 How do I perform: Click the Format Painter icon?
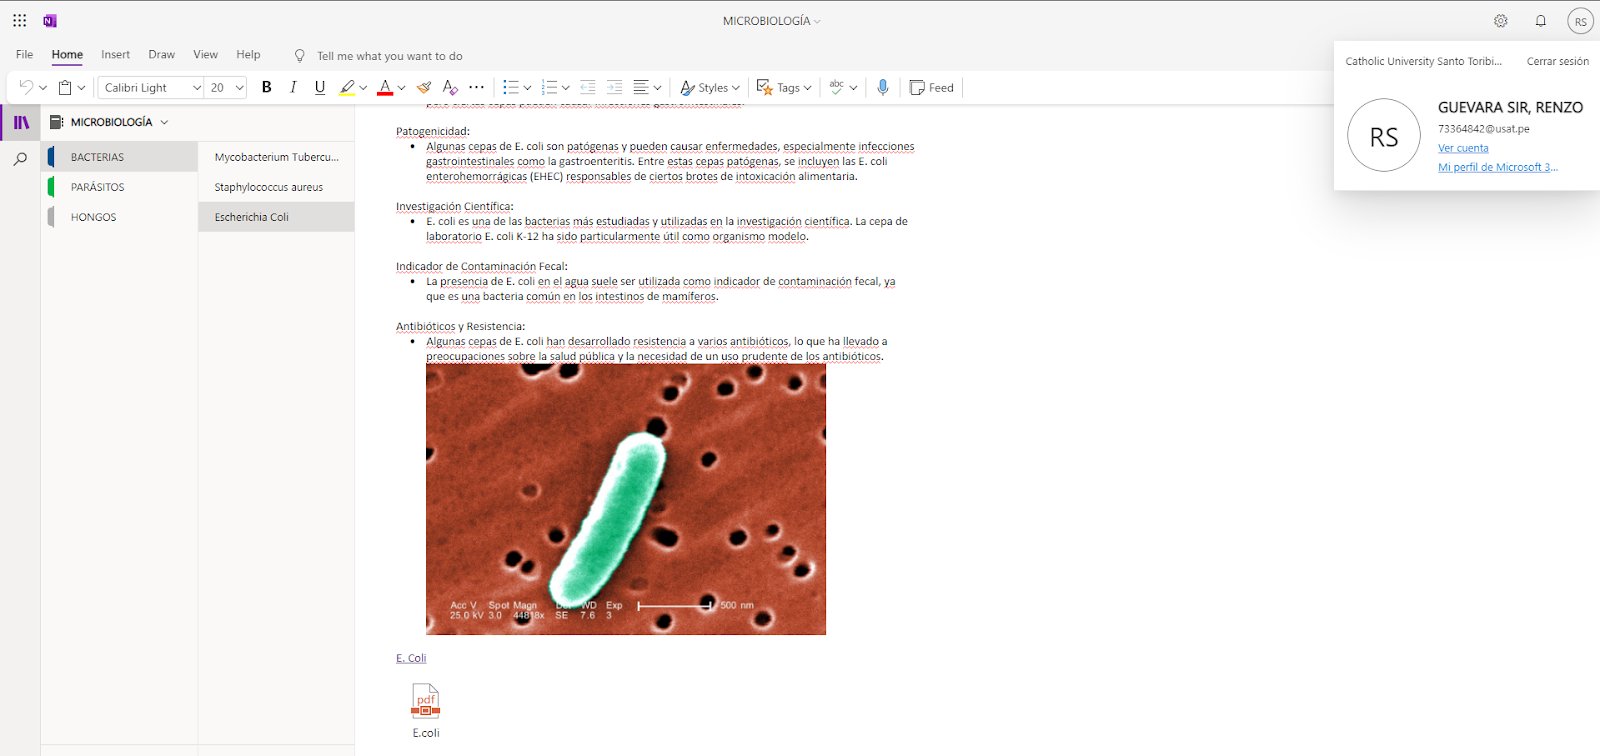[424, 87]
